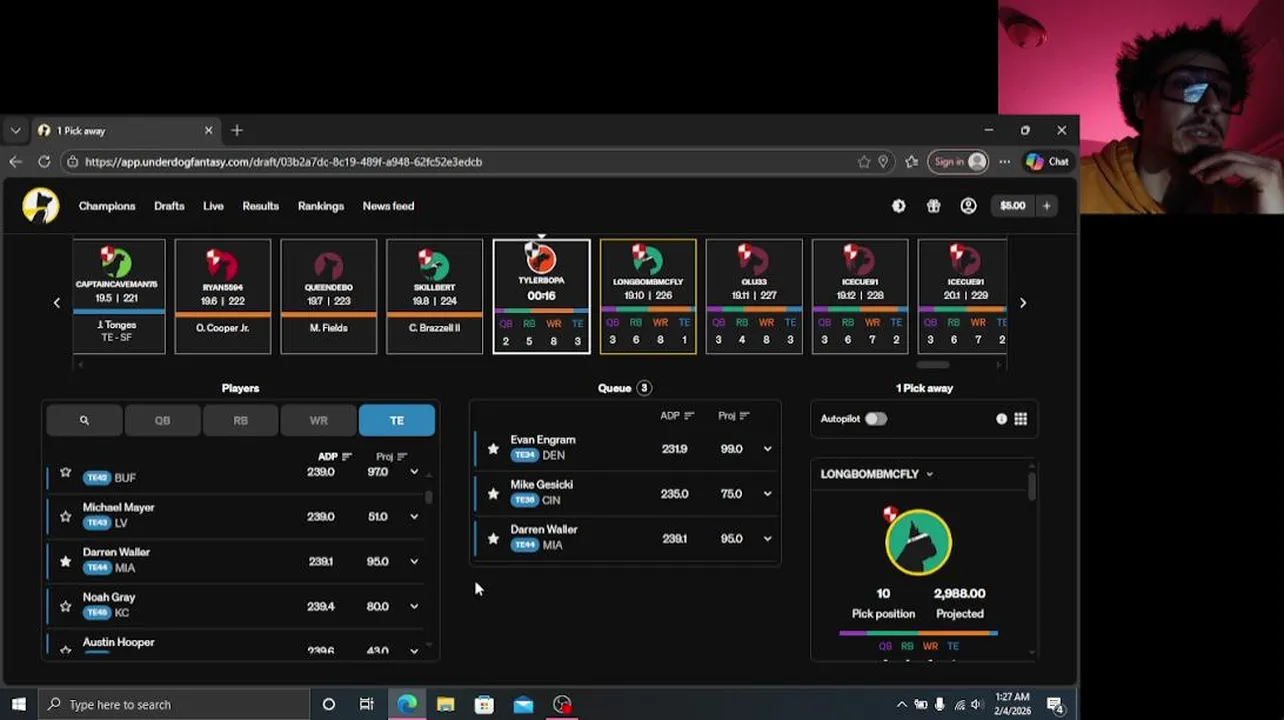The image size is (1284, 720).
Task: Open Mail app from the taskbar
Action: (x=523, y=704)
